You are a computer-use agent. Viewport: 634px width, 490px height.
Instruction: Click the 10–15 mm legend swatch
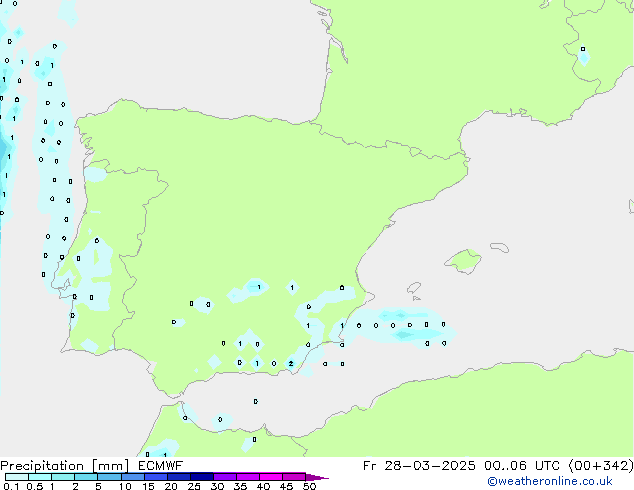tap(132, 477)
